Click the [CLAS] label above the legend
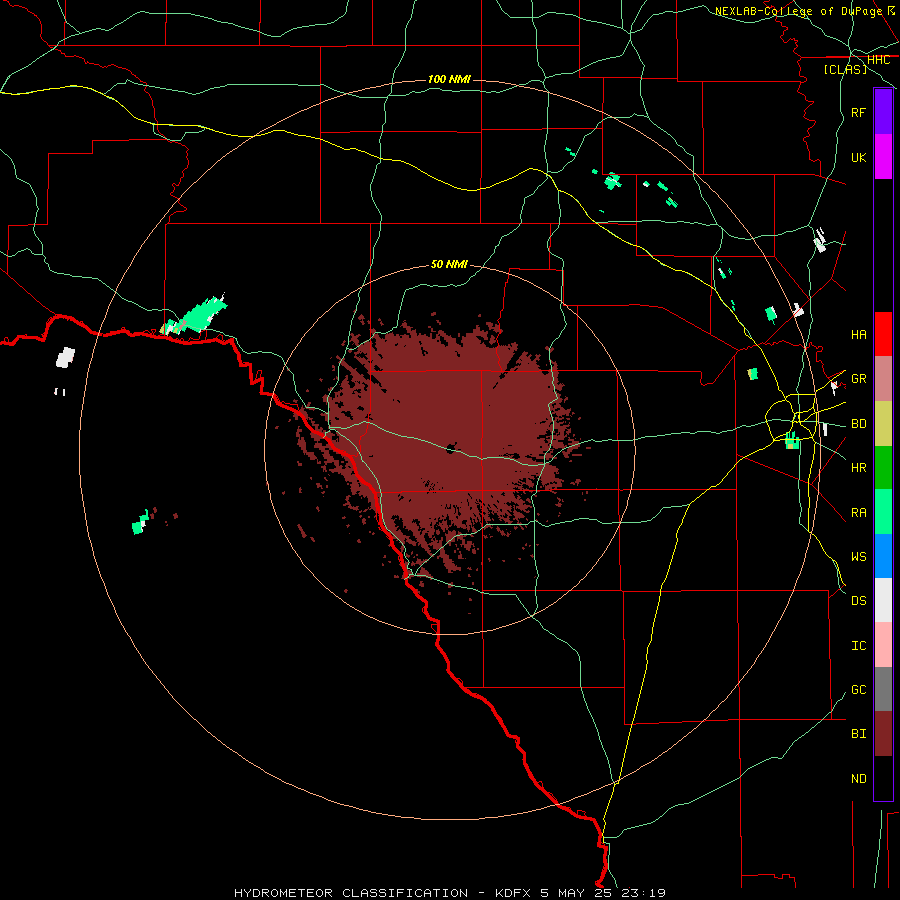Screen dimensions: 900x900 pyautogui.click(x=845, y=69)
